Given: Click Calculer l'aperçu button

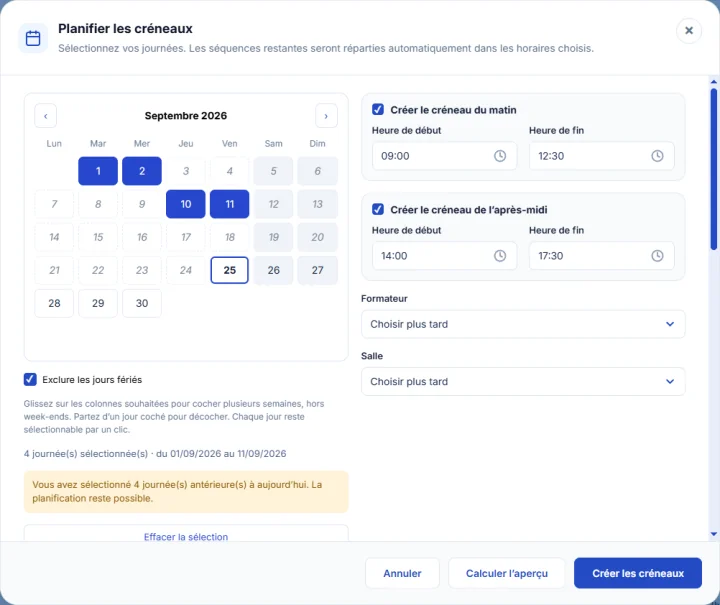Looking at the screenshot, I should click(507, 573).
